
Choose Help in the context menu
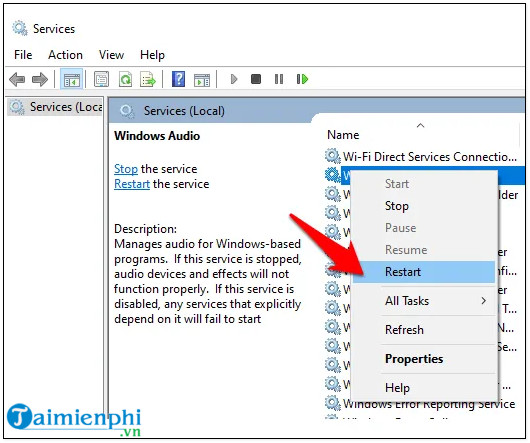424,388
